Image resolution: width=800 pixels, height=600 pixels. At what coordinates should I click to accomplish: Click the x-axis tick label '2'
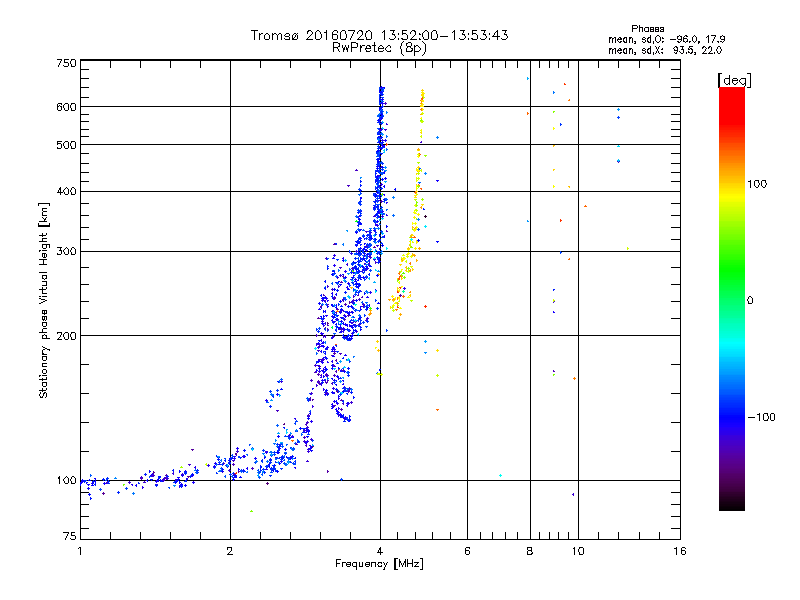tap(230, 551)
